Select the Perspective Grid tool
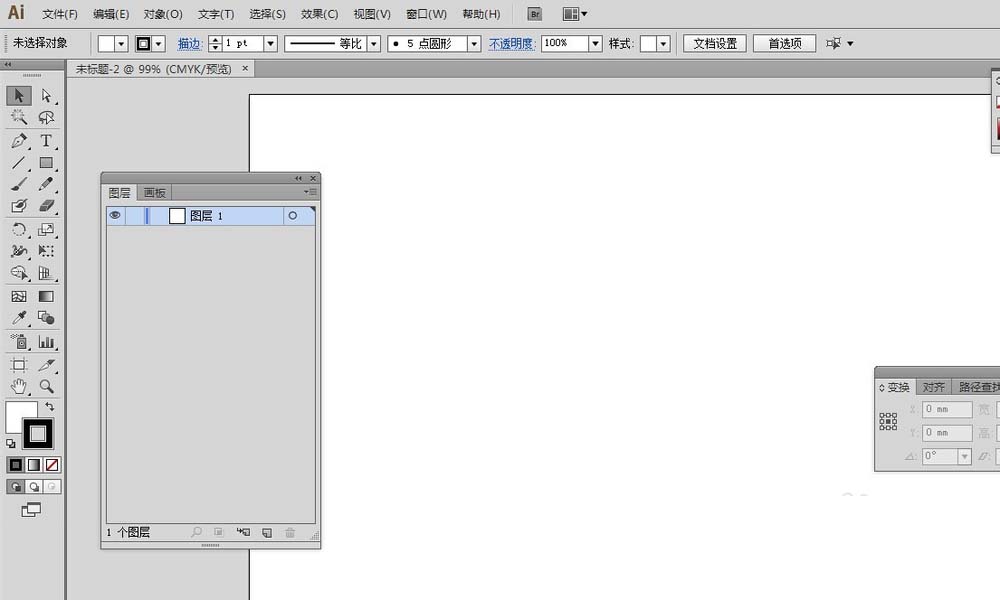 pos(46,273)
